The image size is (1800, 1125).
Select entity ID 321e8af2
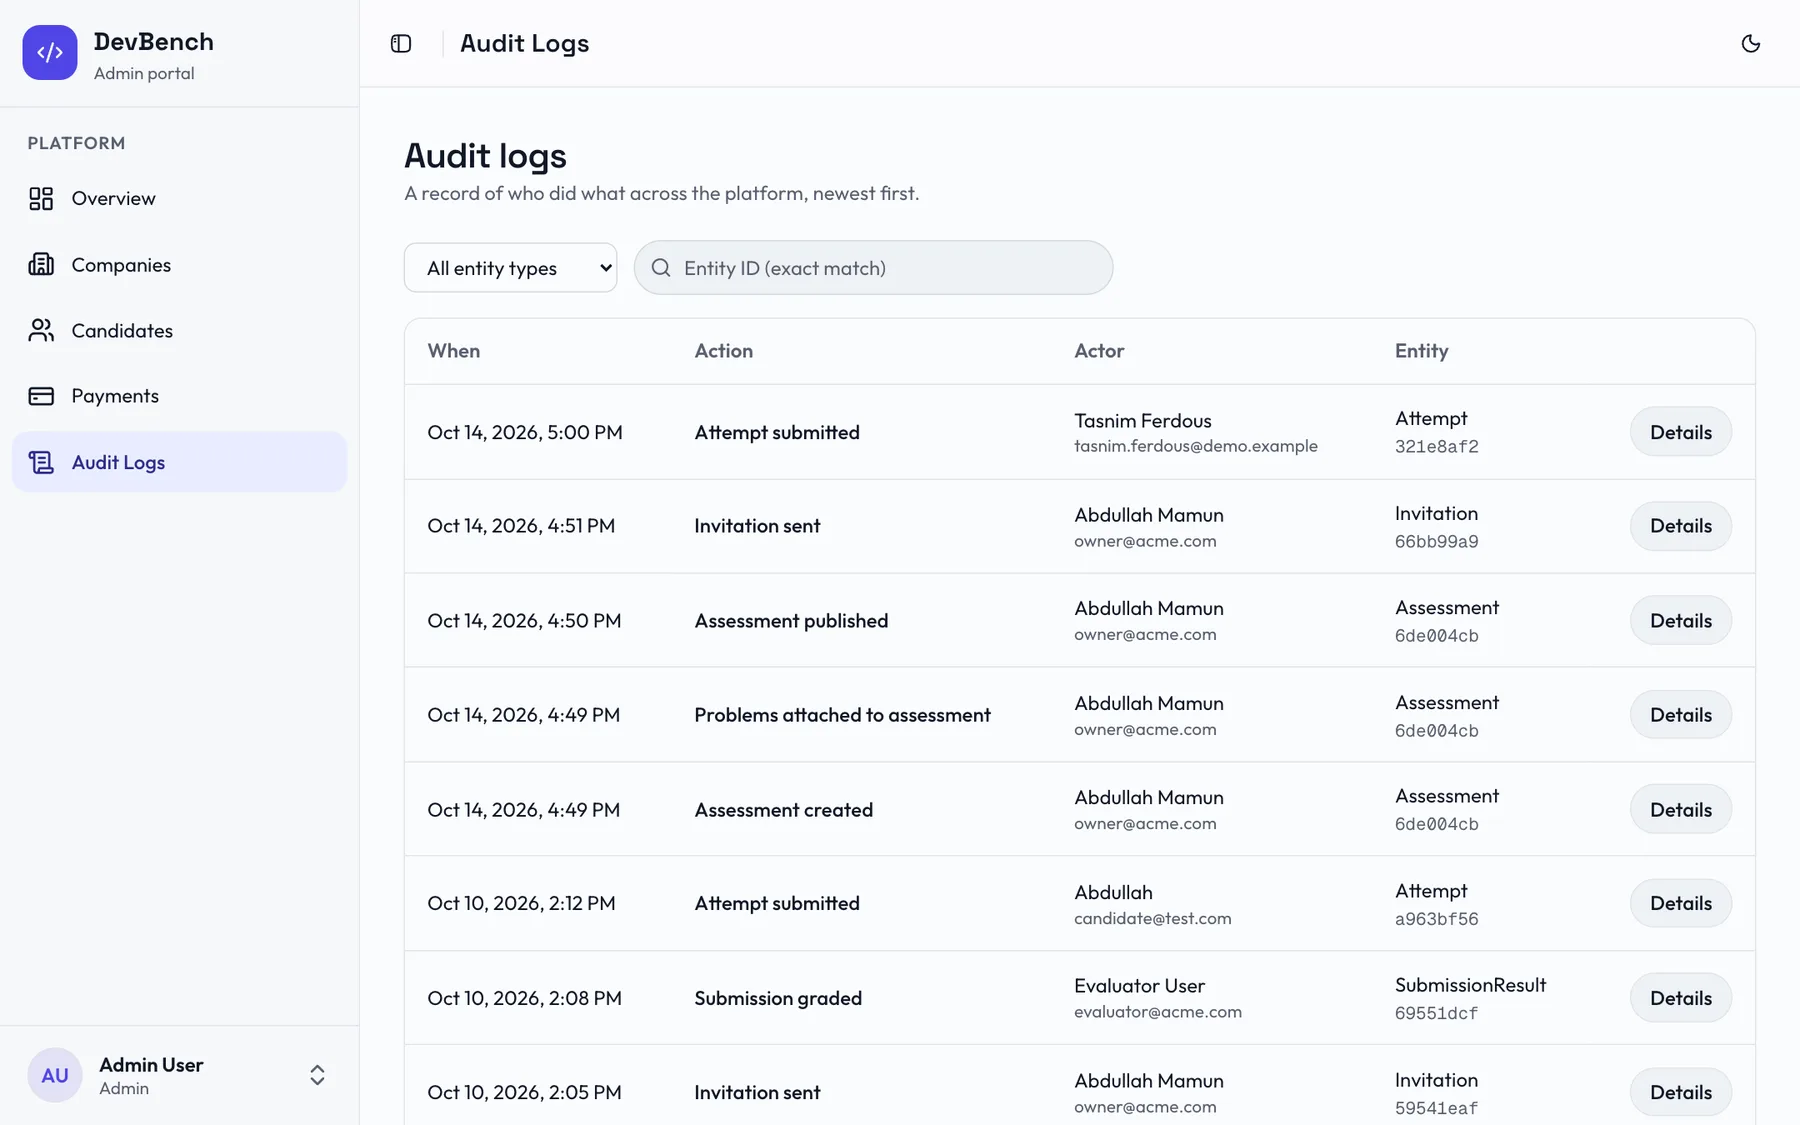coord(1436,447)
